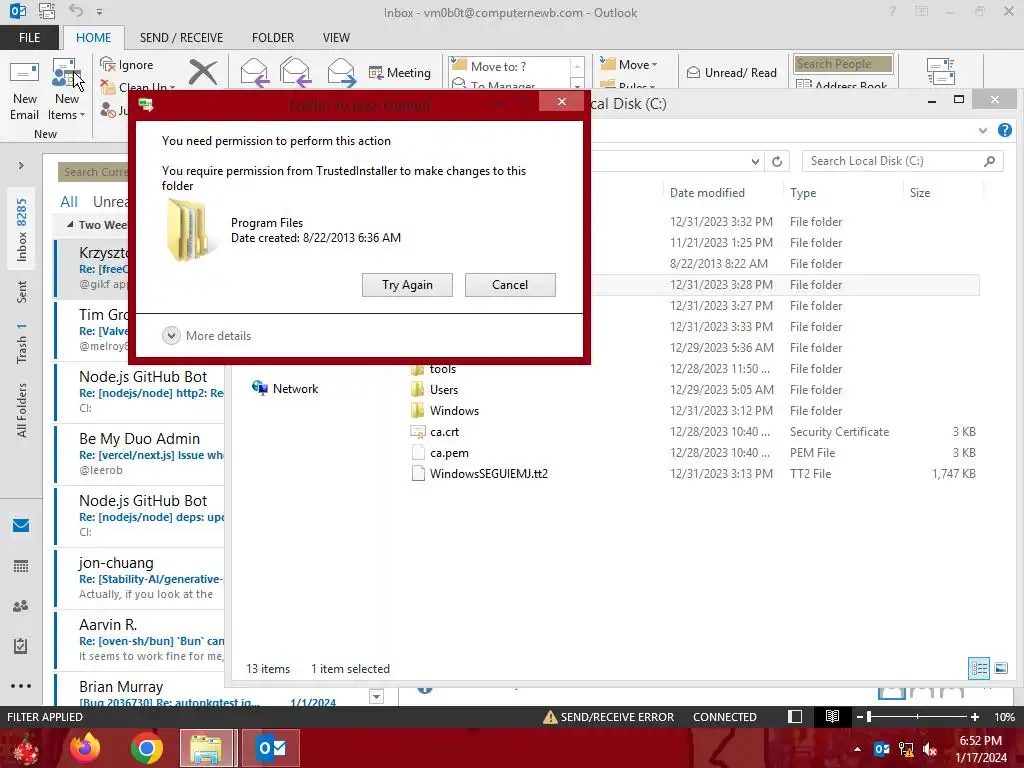Image resolution: width=1024 pixels, height=768 pixels.
Task: Click the Forward icon in ribbon
Action: 342,72
